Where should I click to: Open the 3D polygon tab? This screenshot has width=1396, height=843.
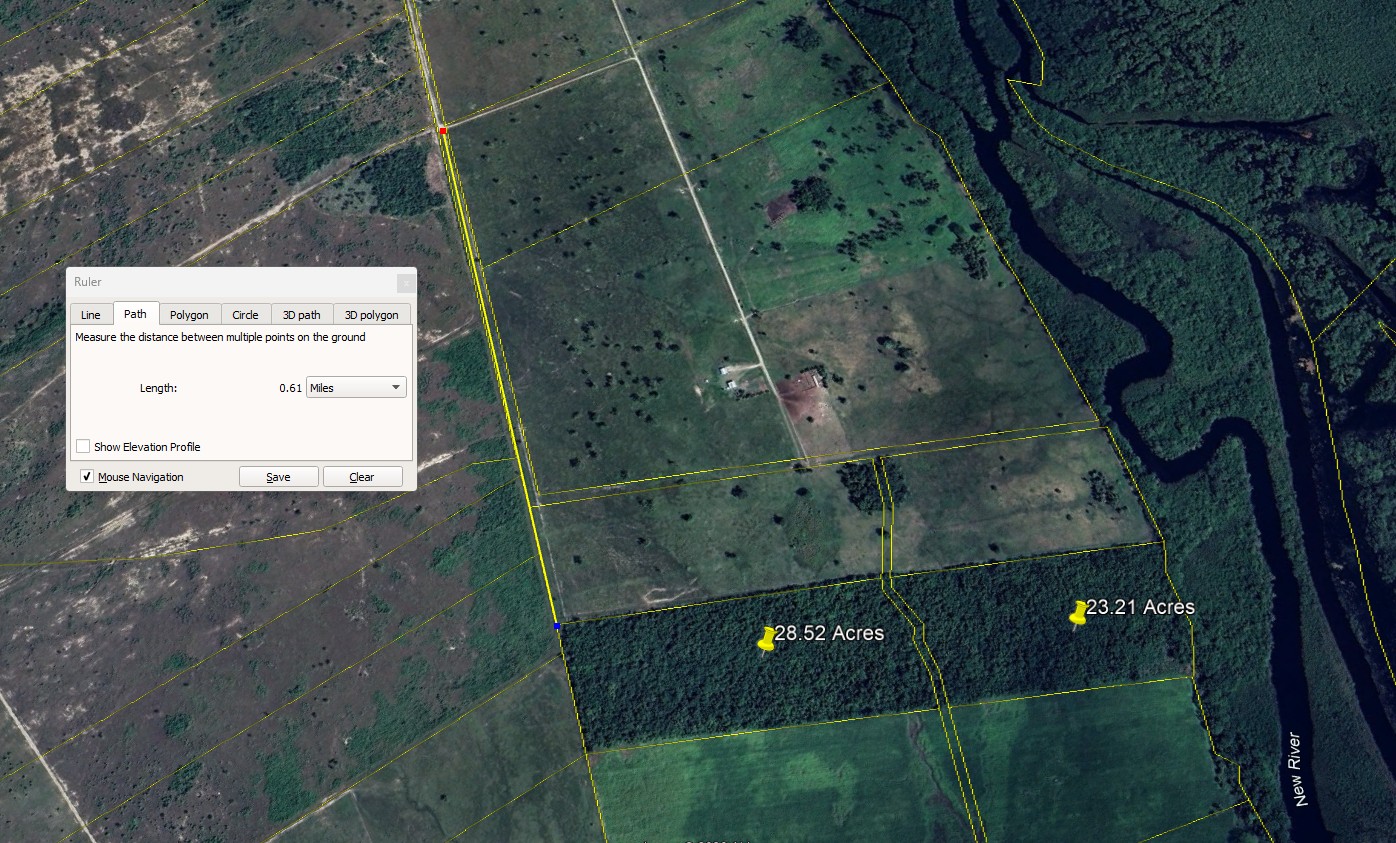click(371, 315)
